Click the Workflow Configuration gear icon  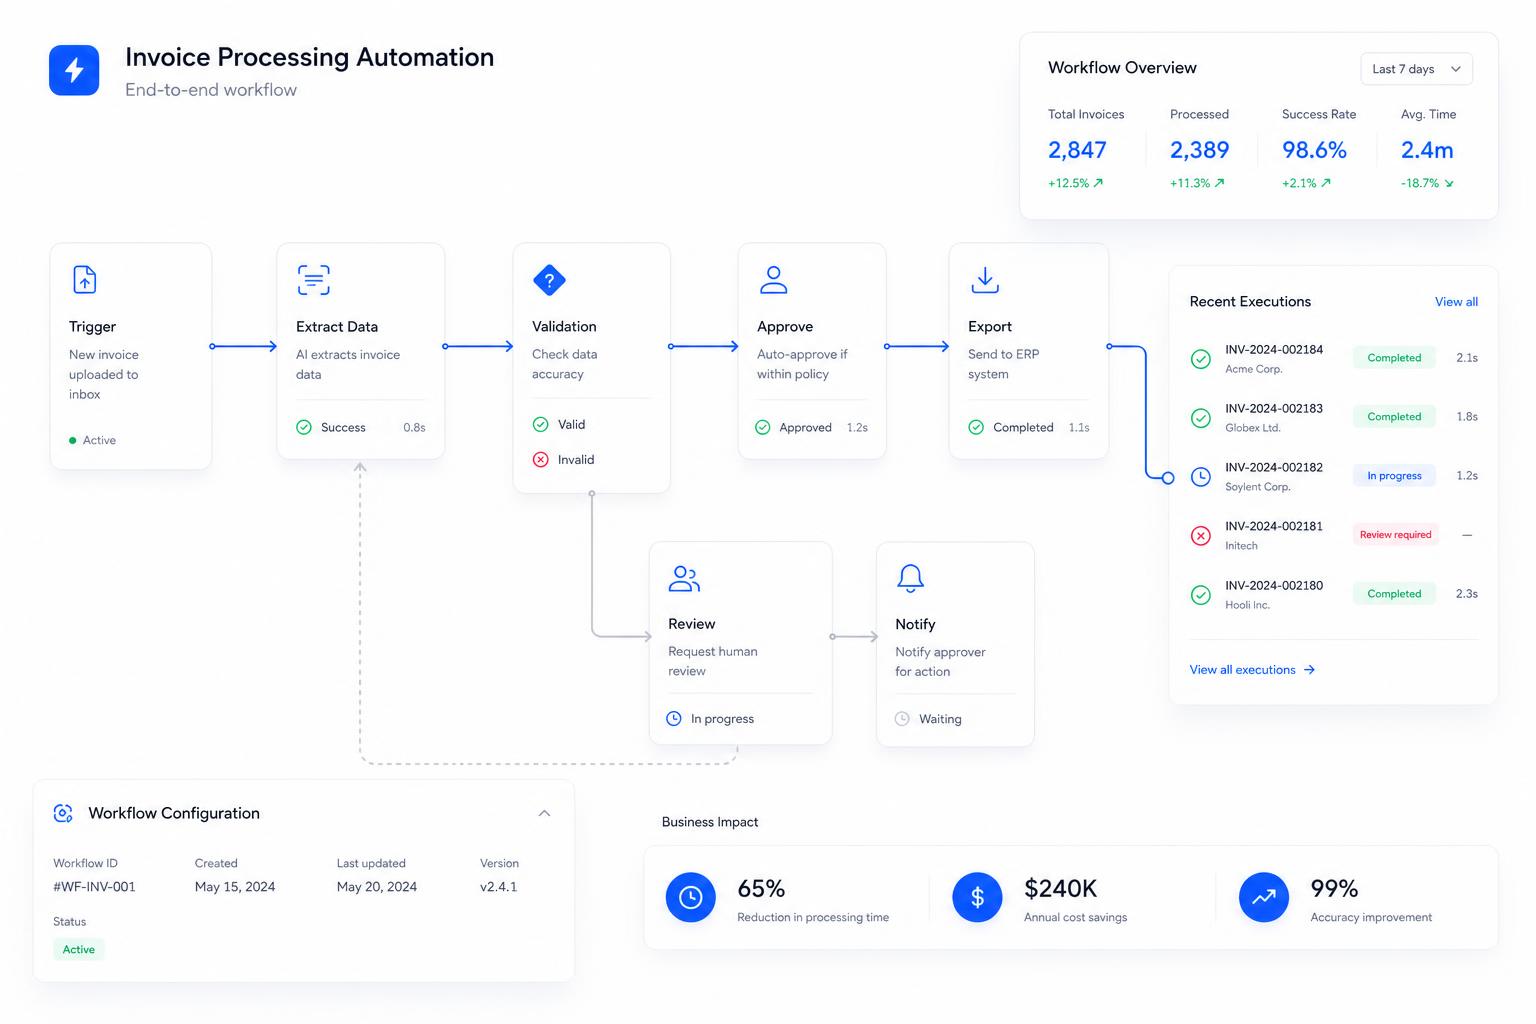pyautogui.click(x=63, y=813)
